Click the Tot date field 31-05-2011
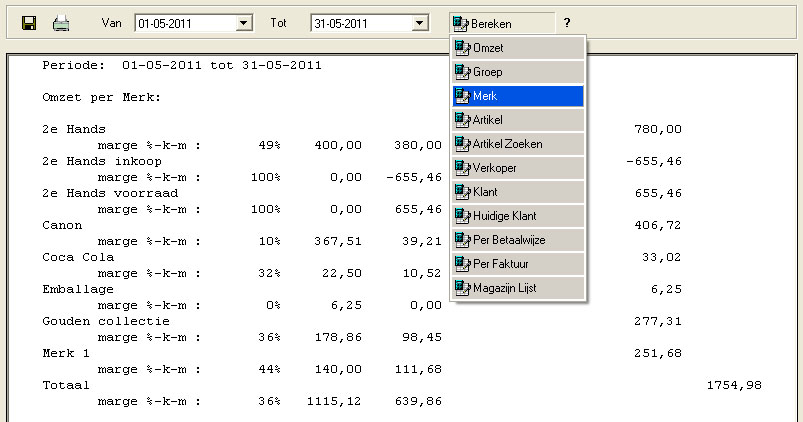Image resolution: width=803 pixels, height=422 pixels. point(361,22)
